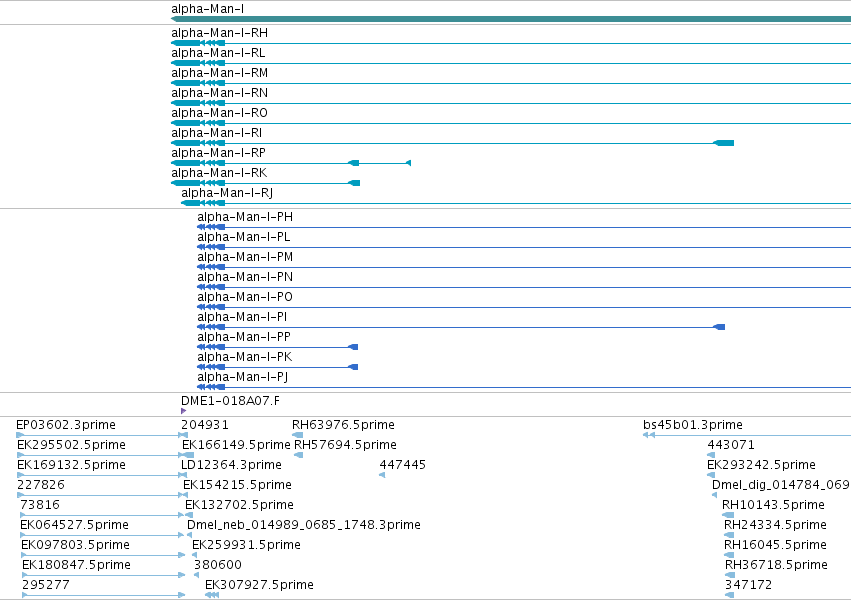Select transcript alpha-Man-I-RK label
The image size is (851, 600).
(x=219, y=174)
